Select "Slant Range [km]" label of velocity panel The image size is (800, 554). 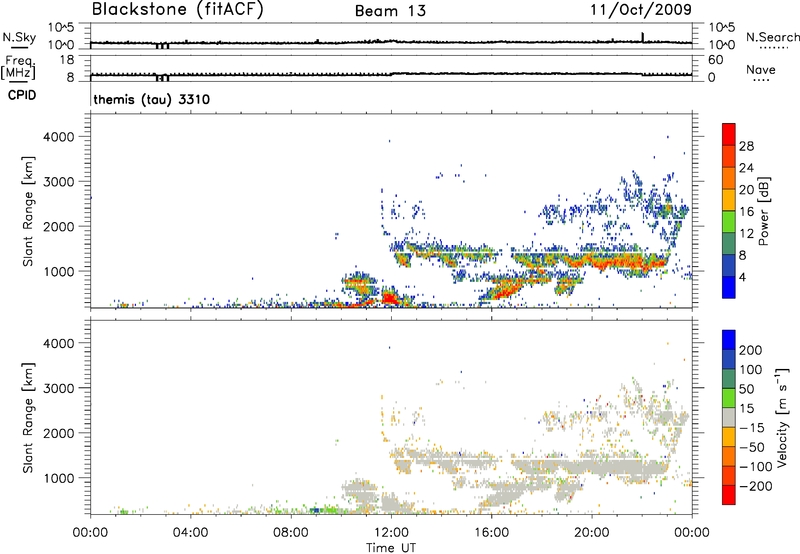pyautogui.click(x=28, y=418)
